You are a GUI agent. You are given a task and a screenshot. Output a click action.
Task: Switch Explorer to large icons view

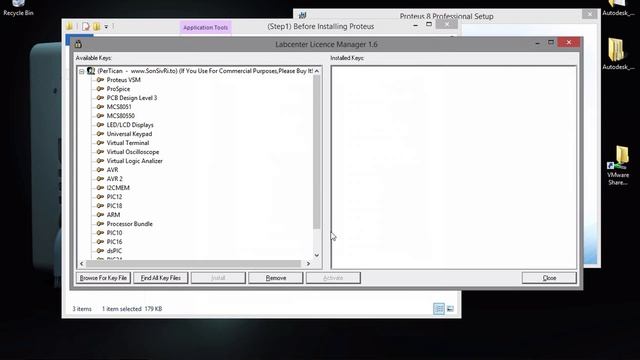click(x=450, y=309)
